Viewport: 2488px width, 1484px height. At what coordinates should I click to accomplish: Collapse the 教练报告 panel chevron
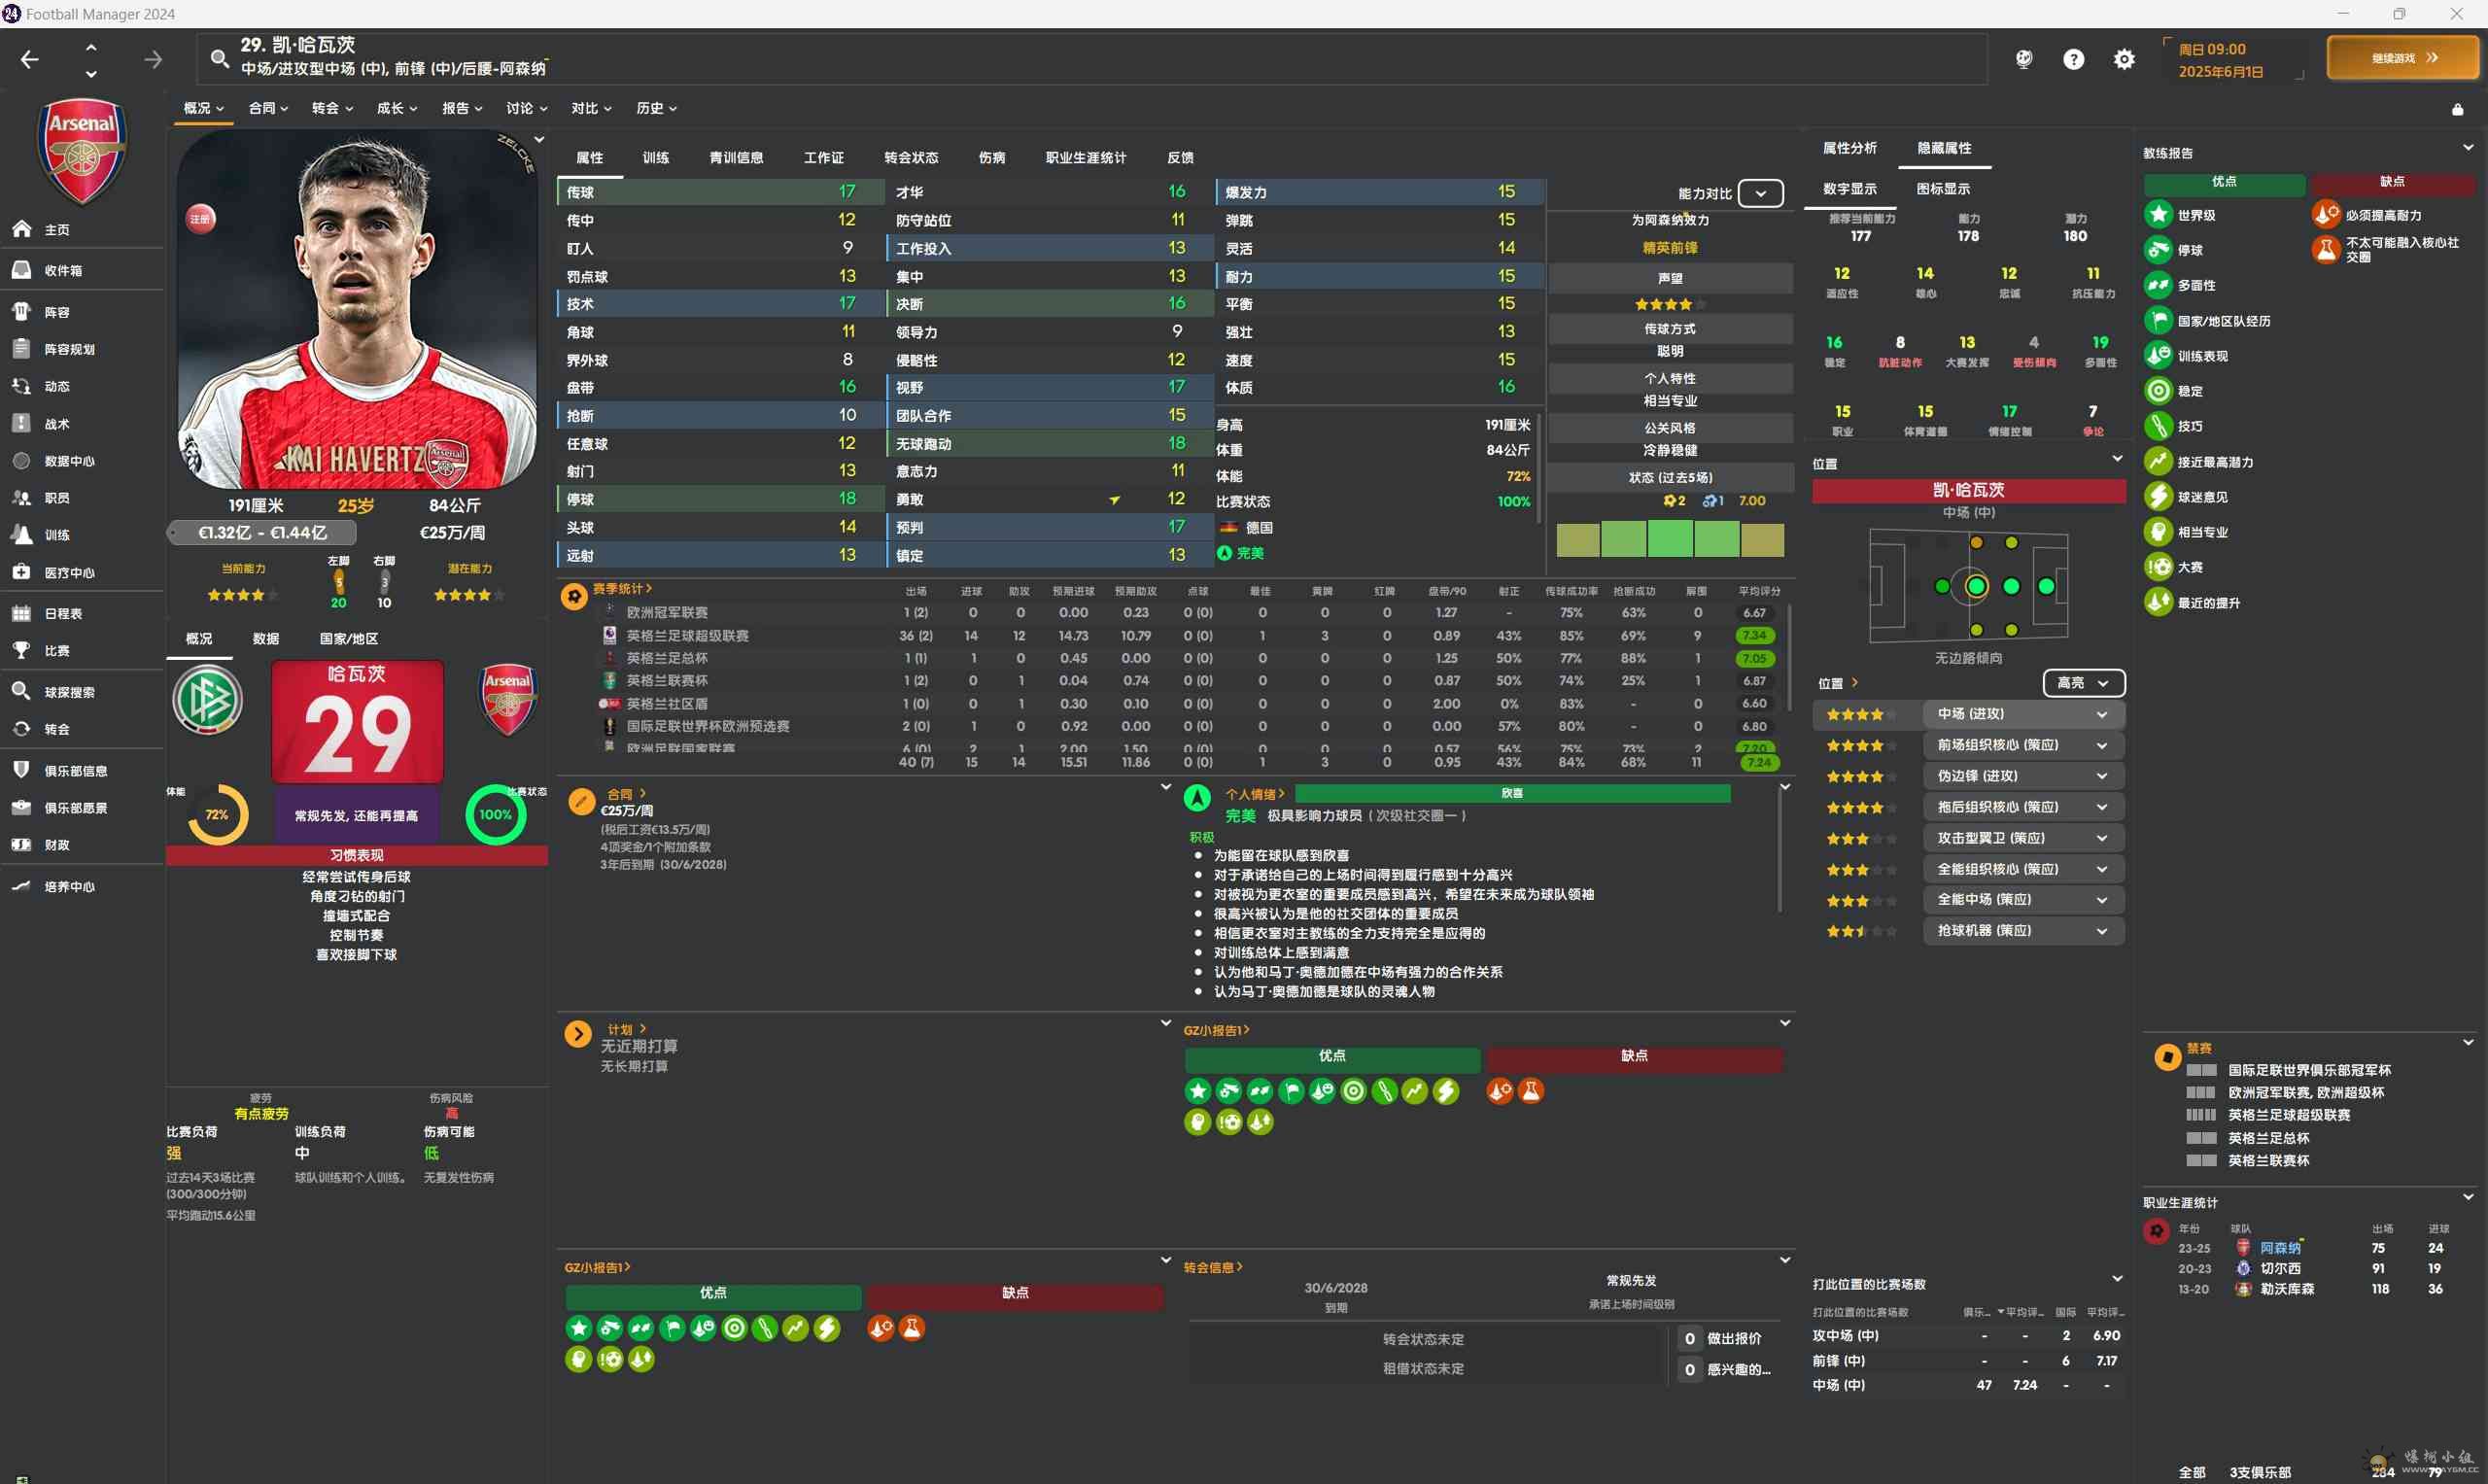coord(2468,147)
